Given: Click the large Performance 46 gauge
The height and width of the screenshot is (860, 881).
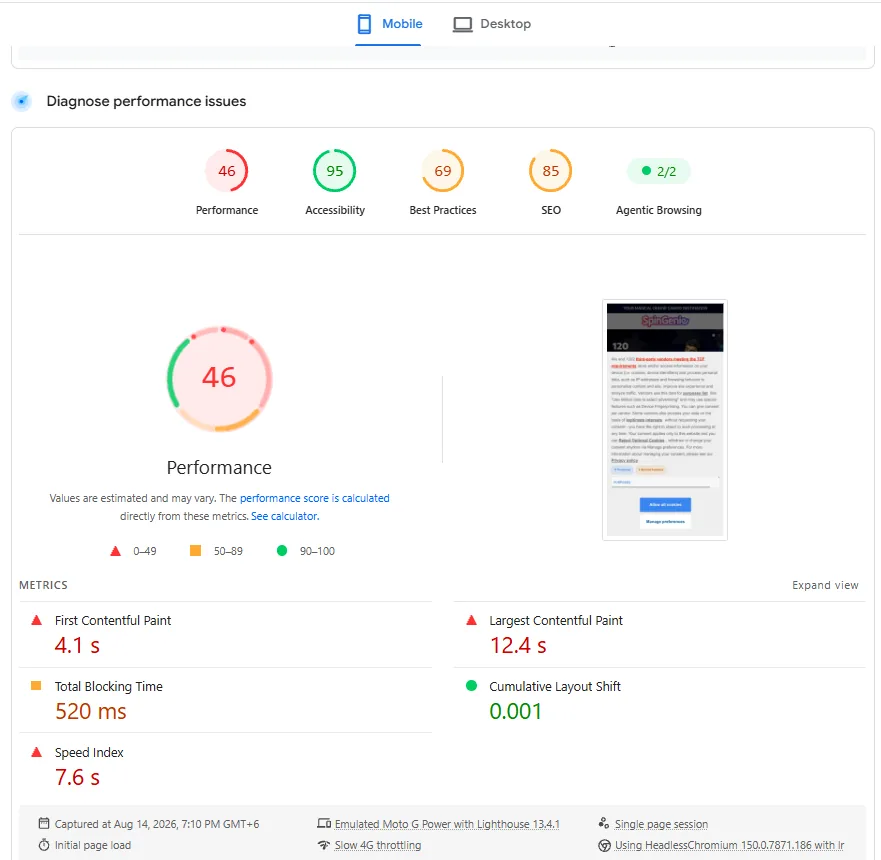Looking at the screenshot, I should [x=220, y=379].
